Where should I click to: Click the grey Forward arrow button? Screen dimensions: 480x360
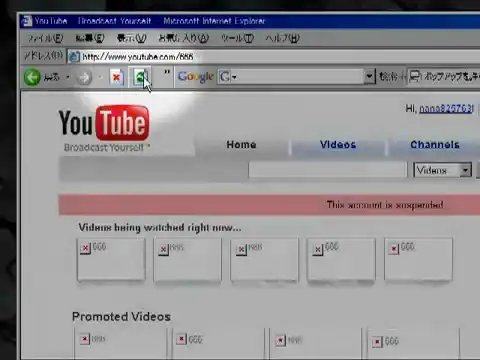click(x=85, y=78)
